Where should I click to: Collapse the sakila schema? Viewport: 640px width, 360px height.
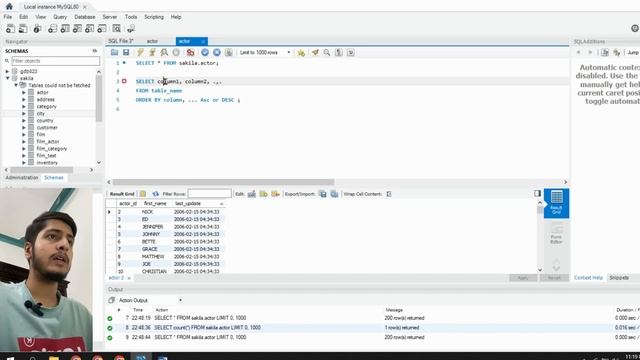point(7,78)
